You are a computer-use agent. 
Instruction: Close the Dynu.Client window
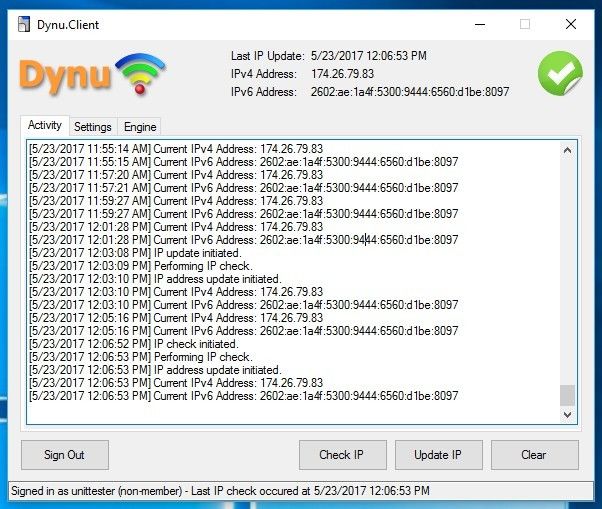570,25
